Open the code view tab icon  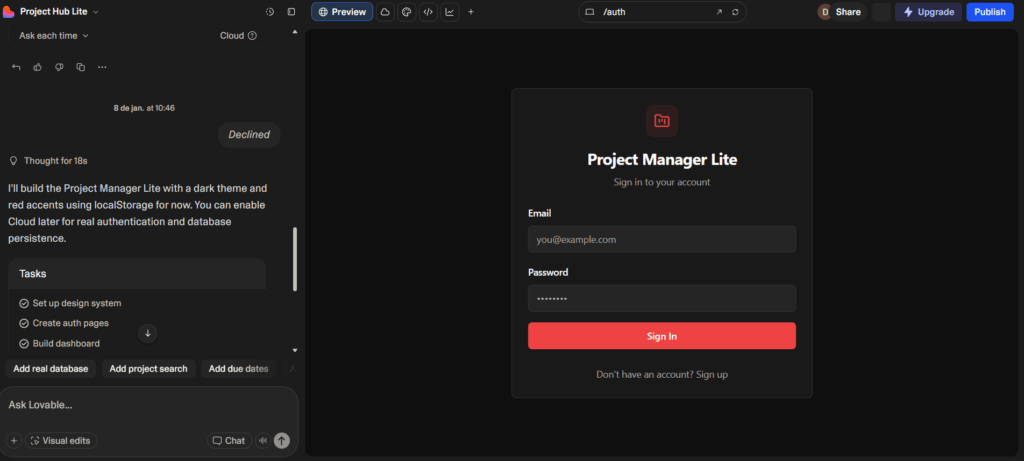tap(428, 12)
